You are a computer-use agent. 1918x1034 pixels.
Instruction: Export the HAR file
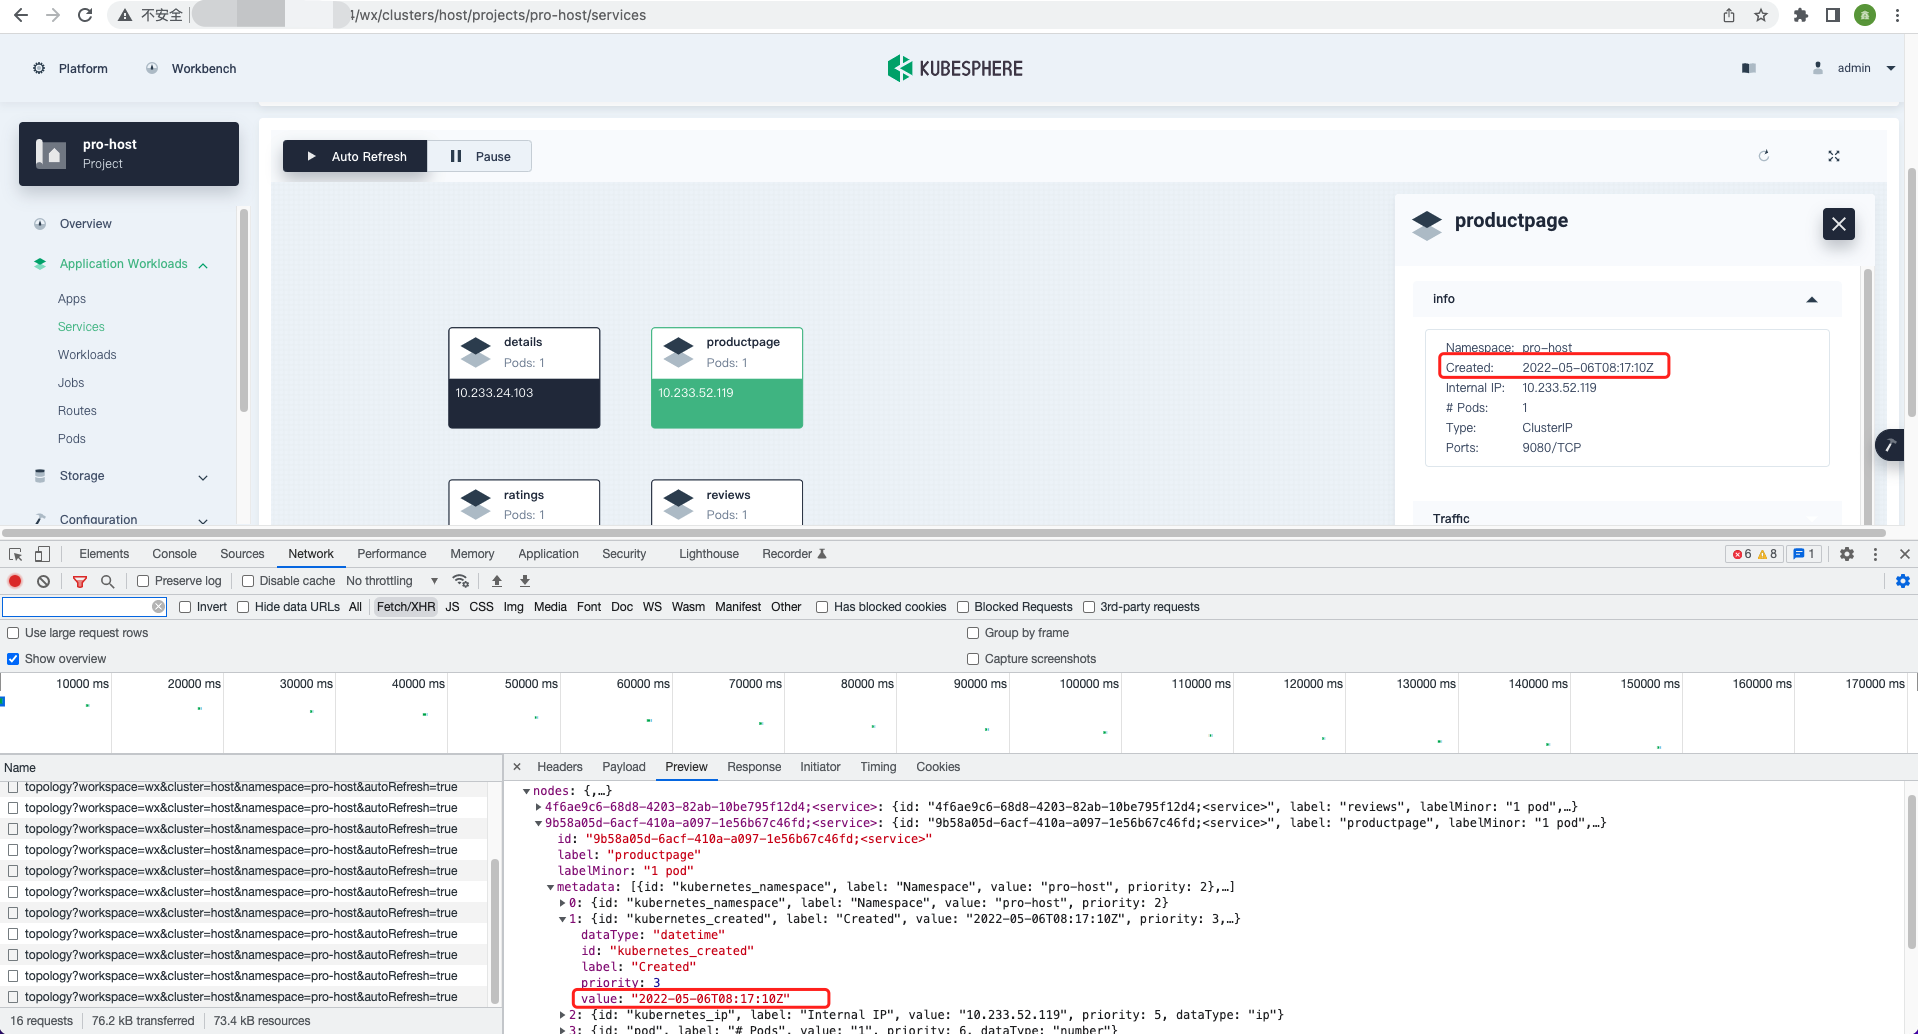pos(525,581)
